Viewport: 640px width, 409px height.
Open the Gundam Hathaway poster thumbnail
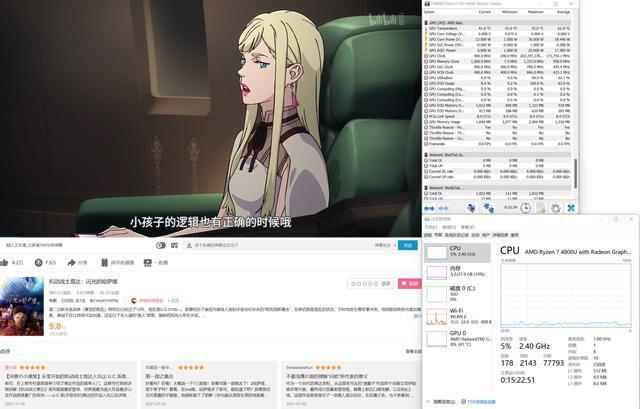click(22, 306)
